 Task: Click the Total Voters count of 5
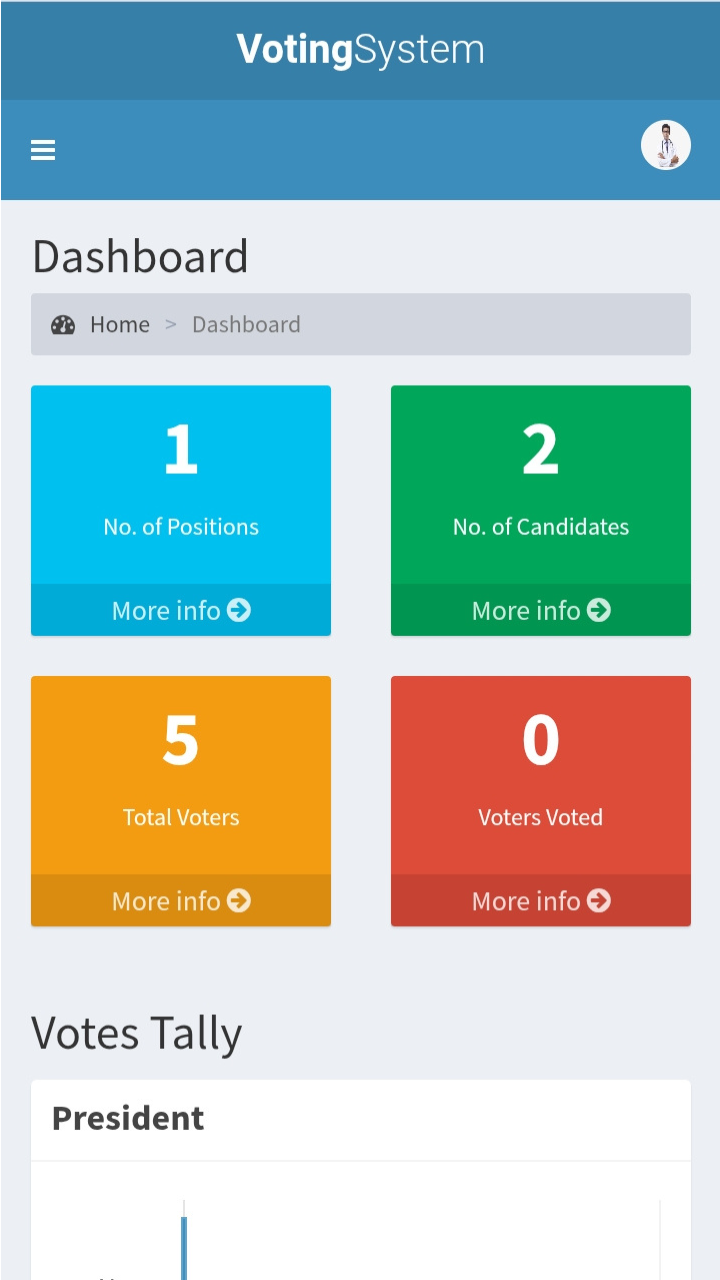tap(181, 740)
